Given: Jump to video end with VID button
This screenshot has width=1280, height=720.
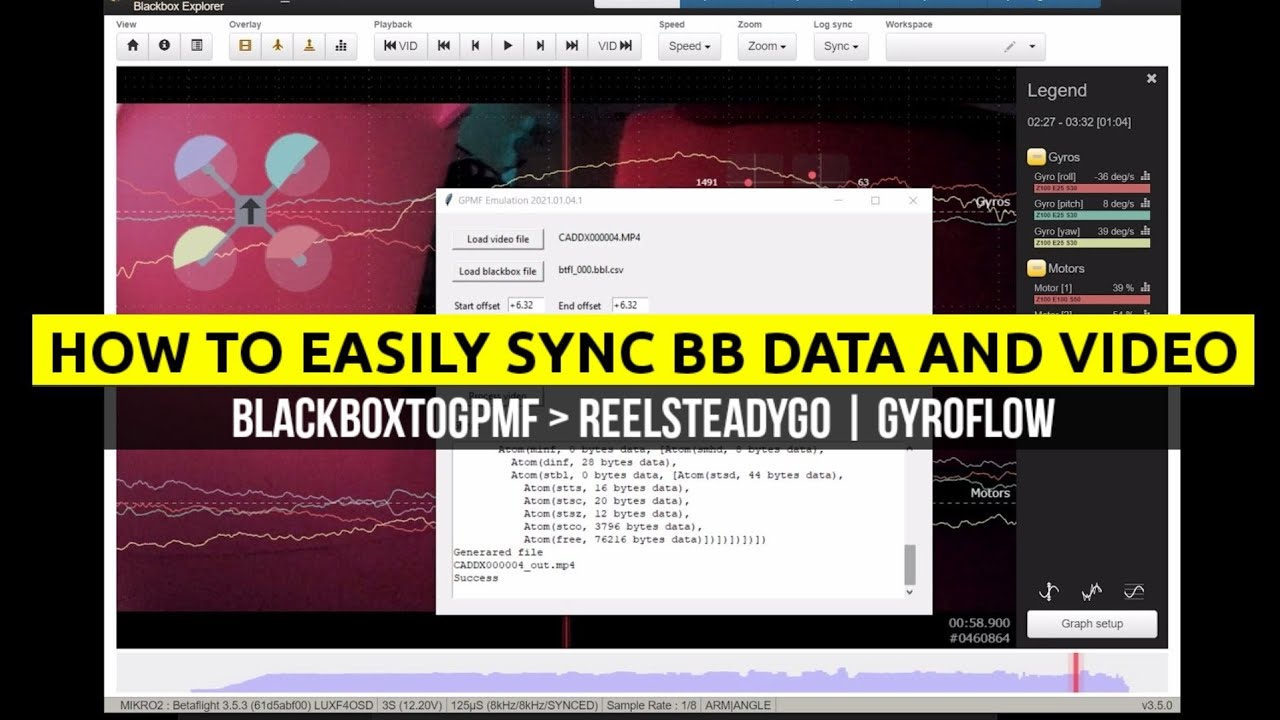Looking at the screenshot, I should 614,46.
